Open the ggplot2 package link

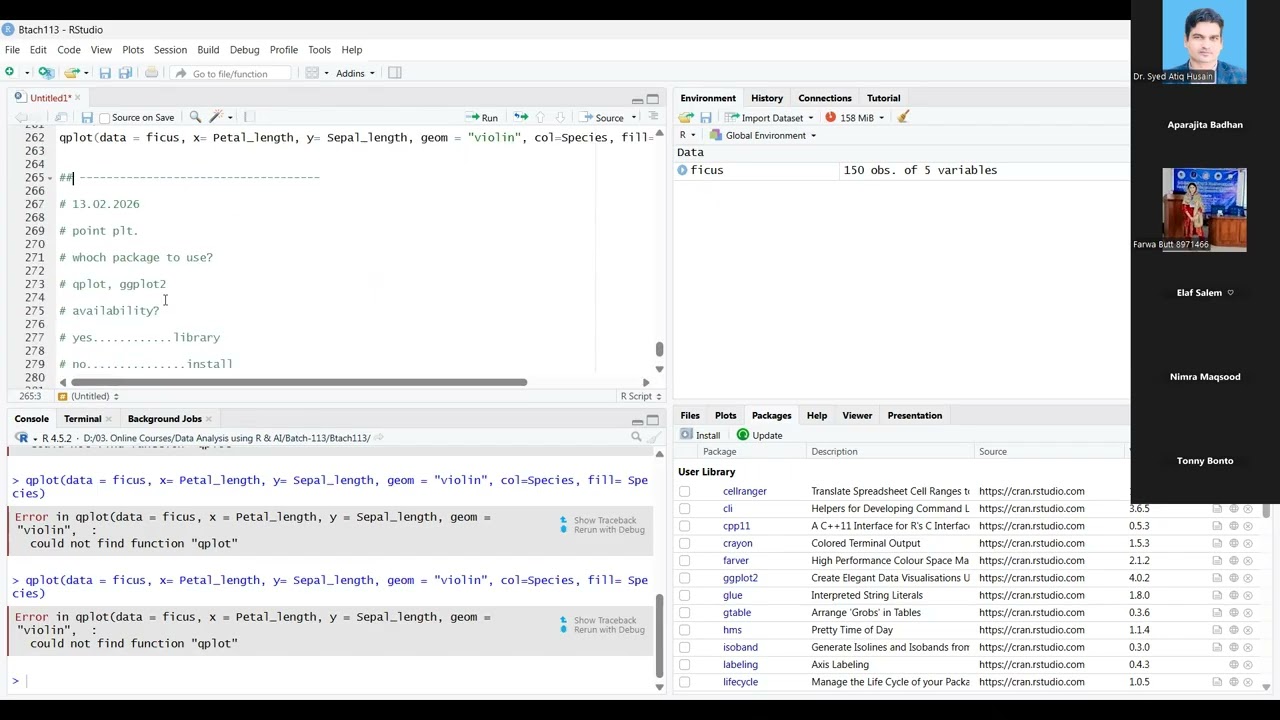click(x=740, y=578)
